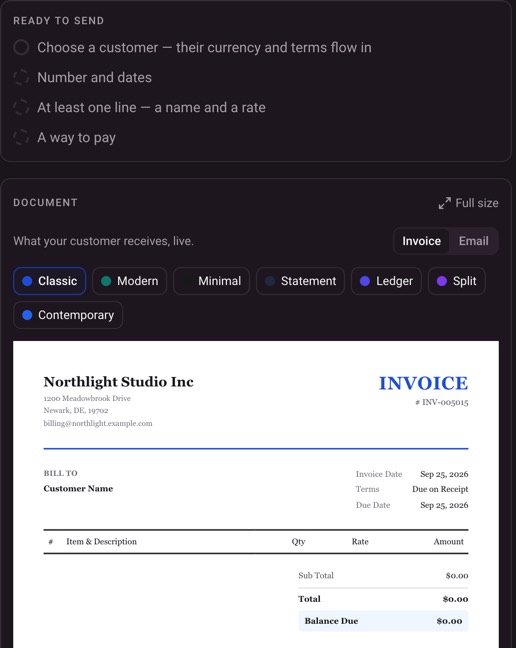Switch preview to the Invoice tab
This screenshot has height=648, width=516.
pyautogui.click(x=421, y=241)
